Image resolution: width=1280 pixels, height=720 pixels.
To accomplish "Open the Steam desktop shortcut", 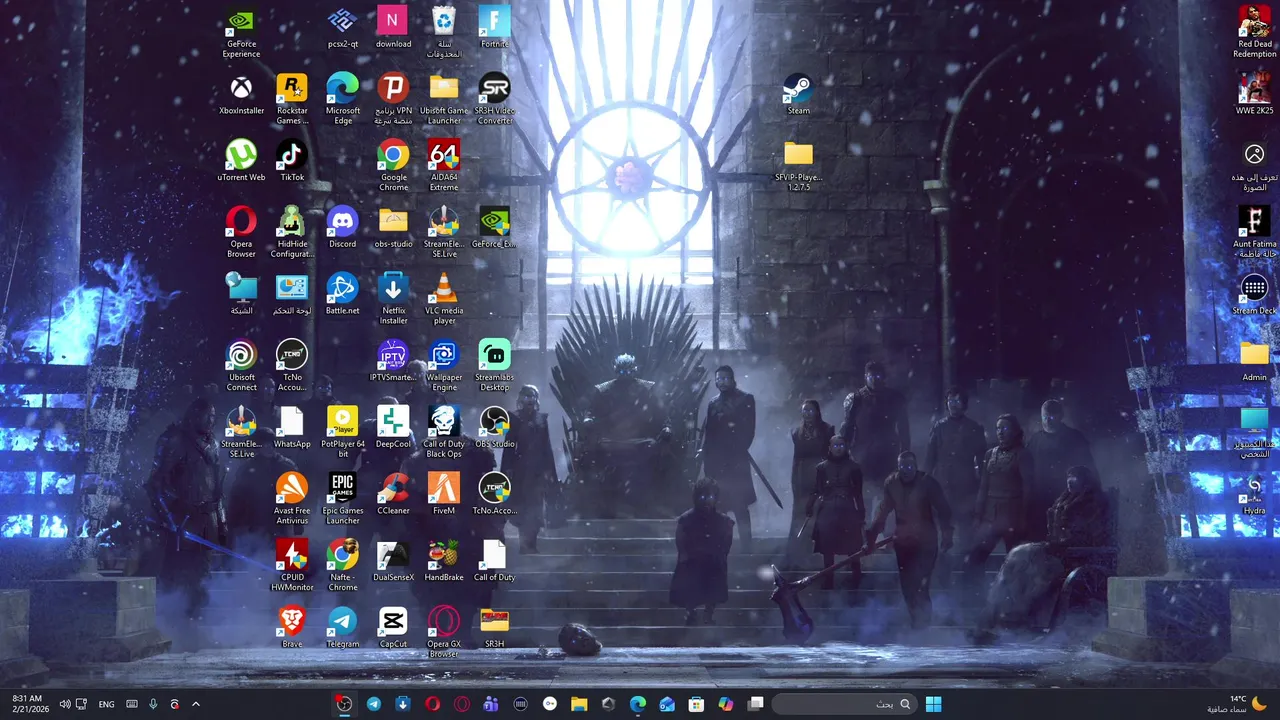I will point(798,95).
